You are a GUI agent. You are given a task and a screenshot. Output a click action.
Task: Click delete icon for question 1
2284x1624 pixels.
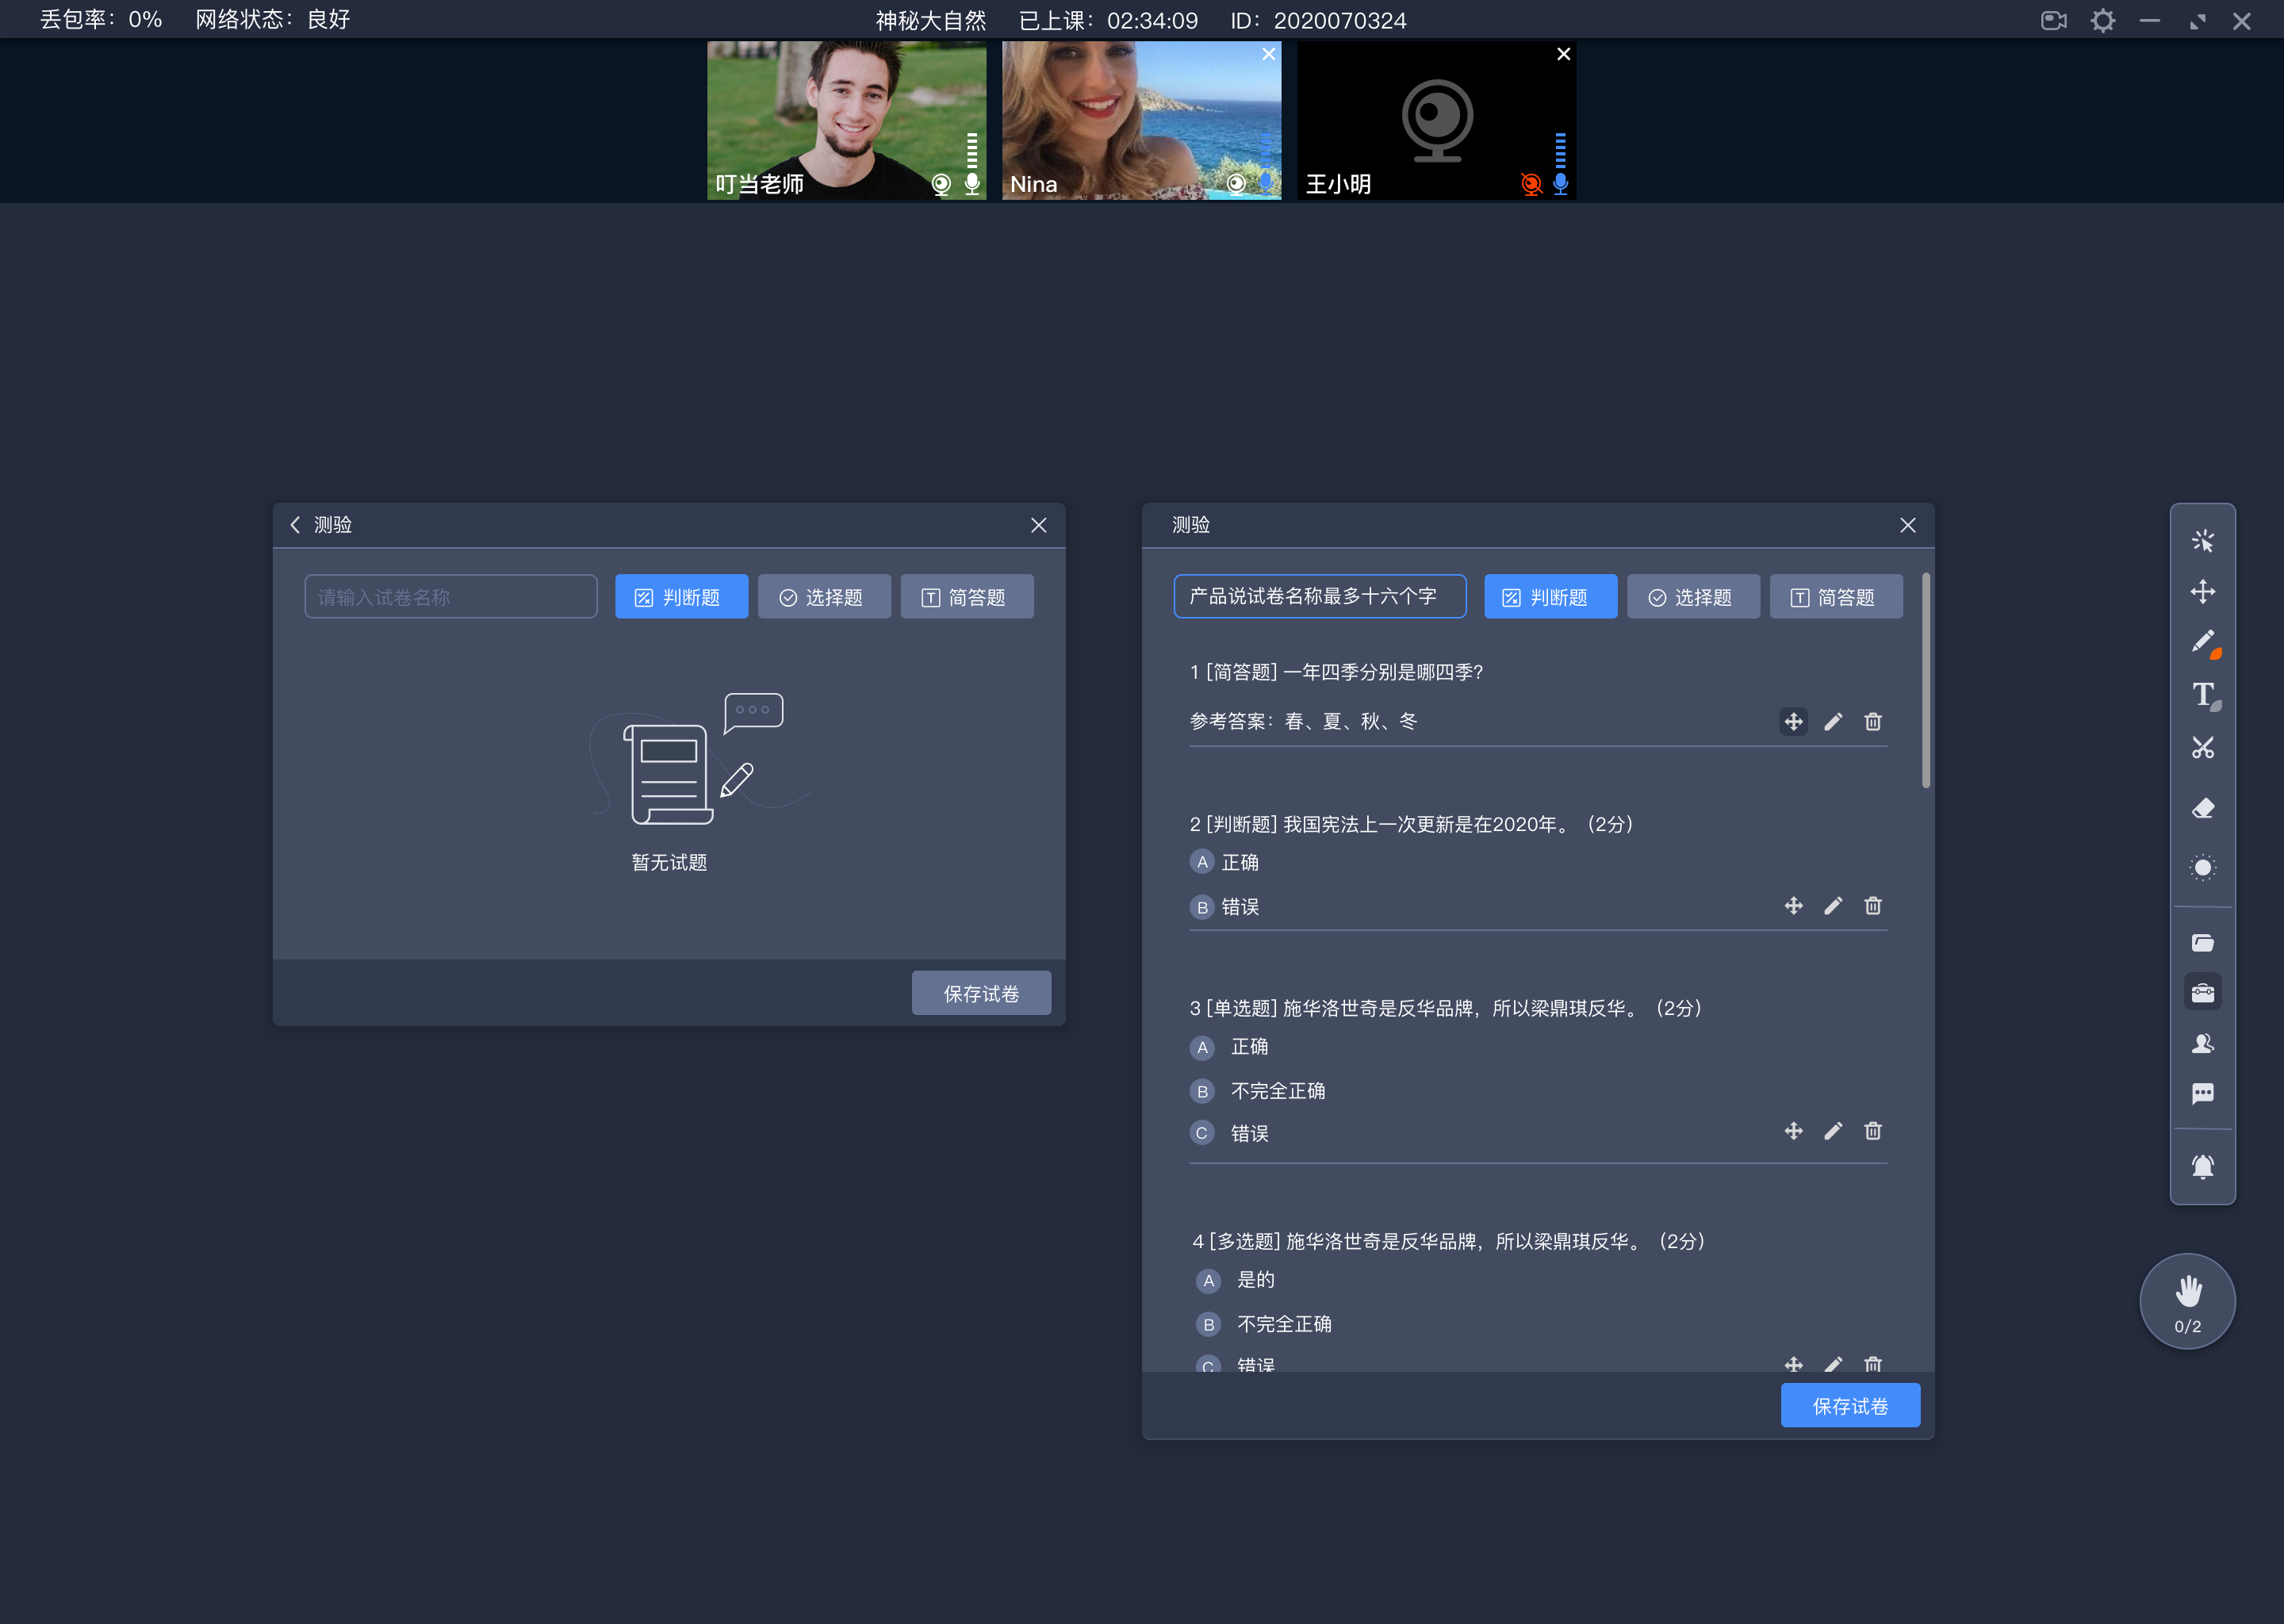(1873, 722)
